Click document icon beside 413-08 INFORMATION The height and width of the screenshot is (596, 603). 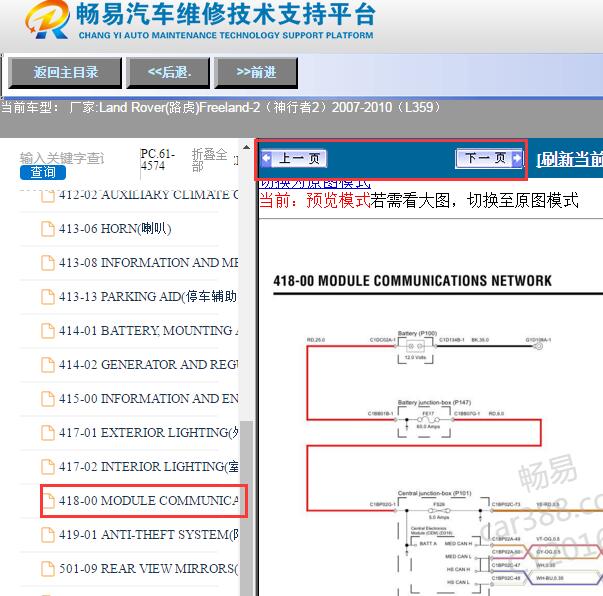click(48, 263)
